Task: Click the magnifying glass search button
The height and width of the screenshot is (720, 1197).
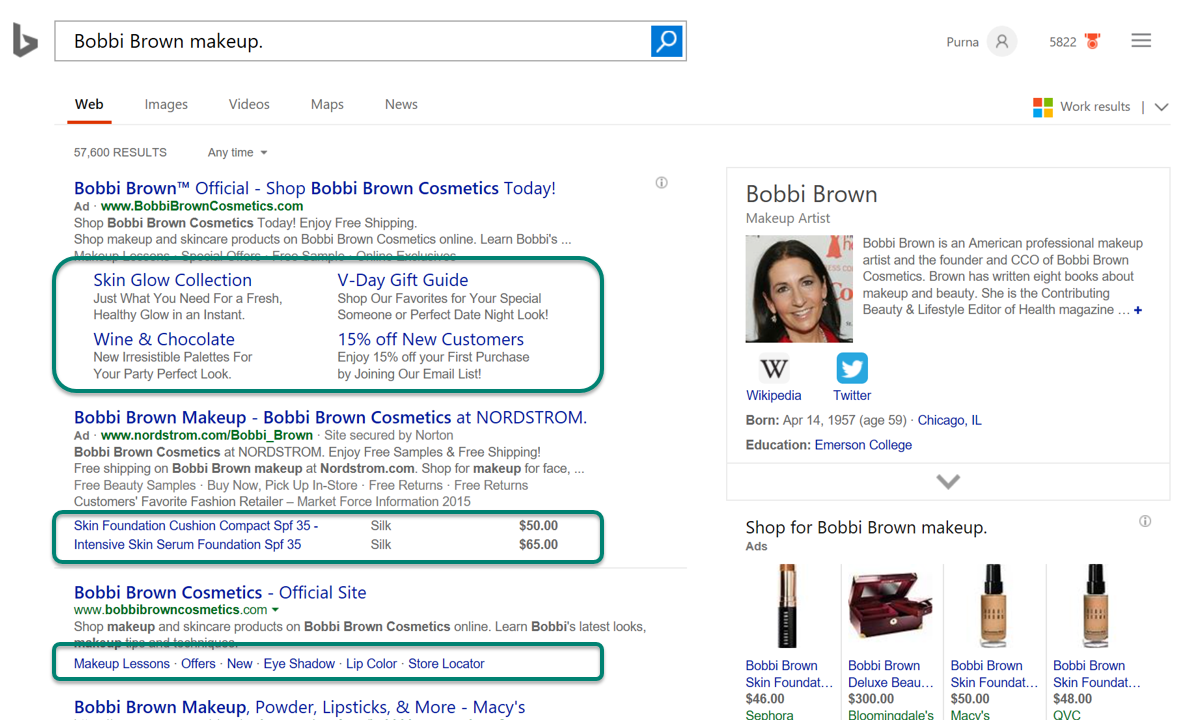Action: point(666,41)
